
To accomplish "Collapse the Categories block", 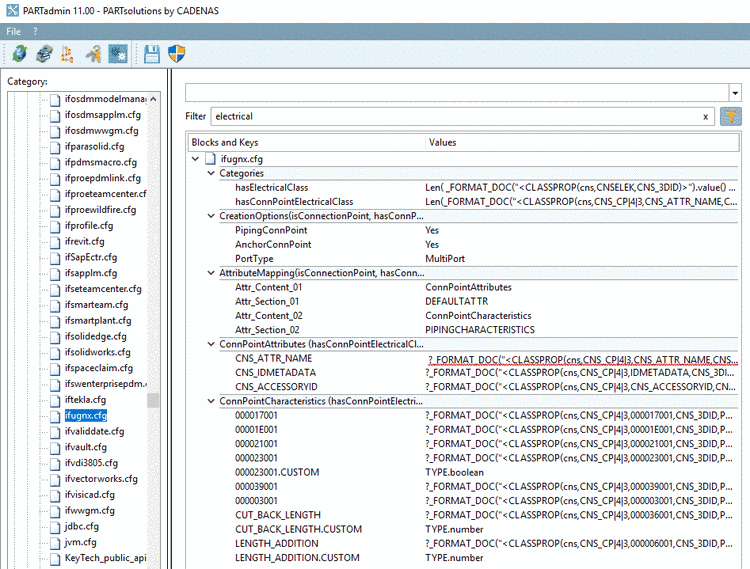I will tap(210, 173).
